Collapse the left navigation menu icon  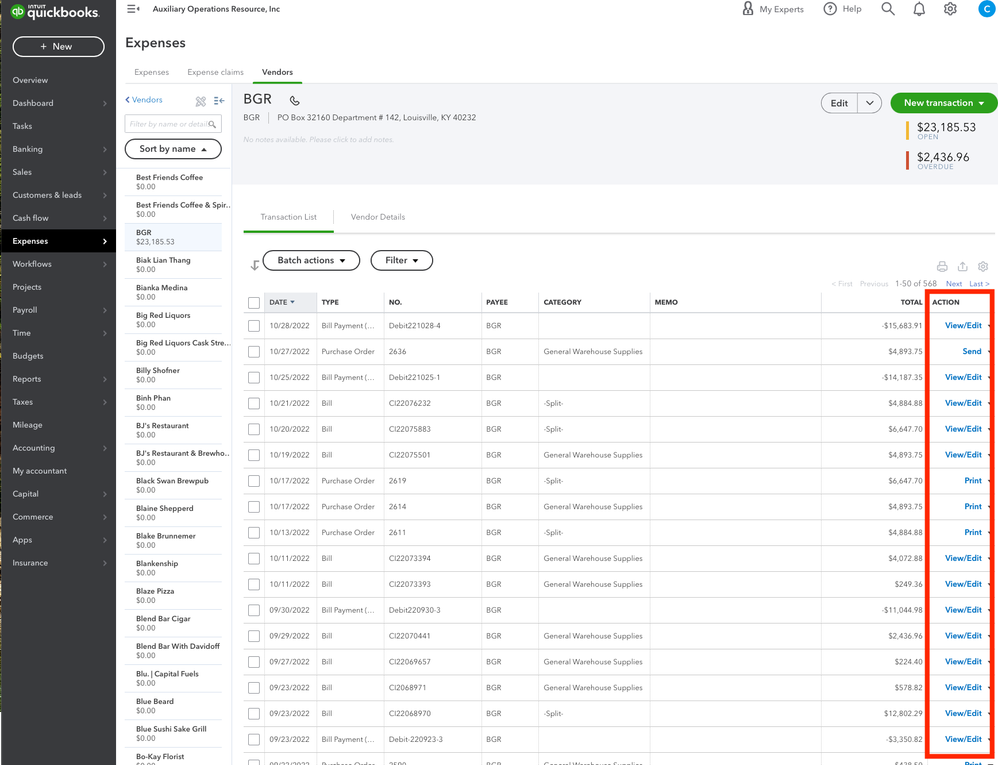pyautogui.click(x=133, y=9)
